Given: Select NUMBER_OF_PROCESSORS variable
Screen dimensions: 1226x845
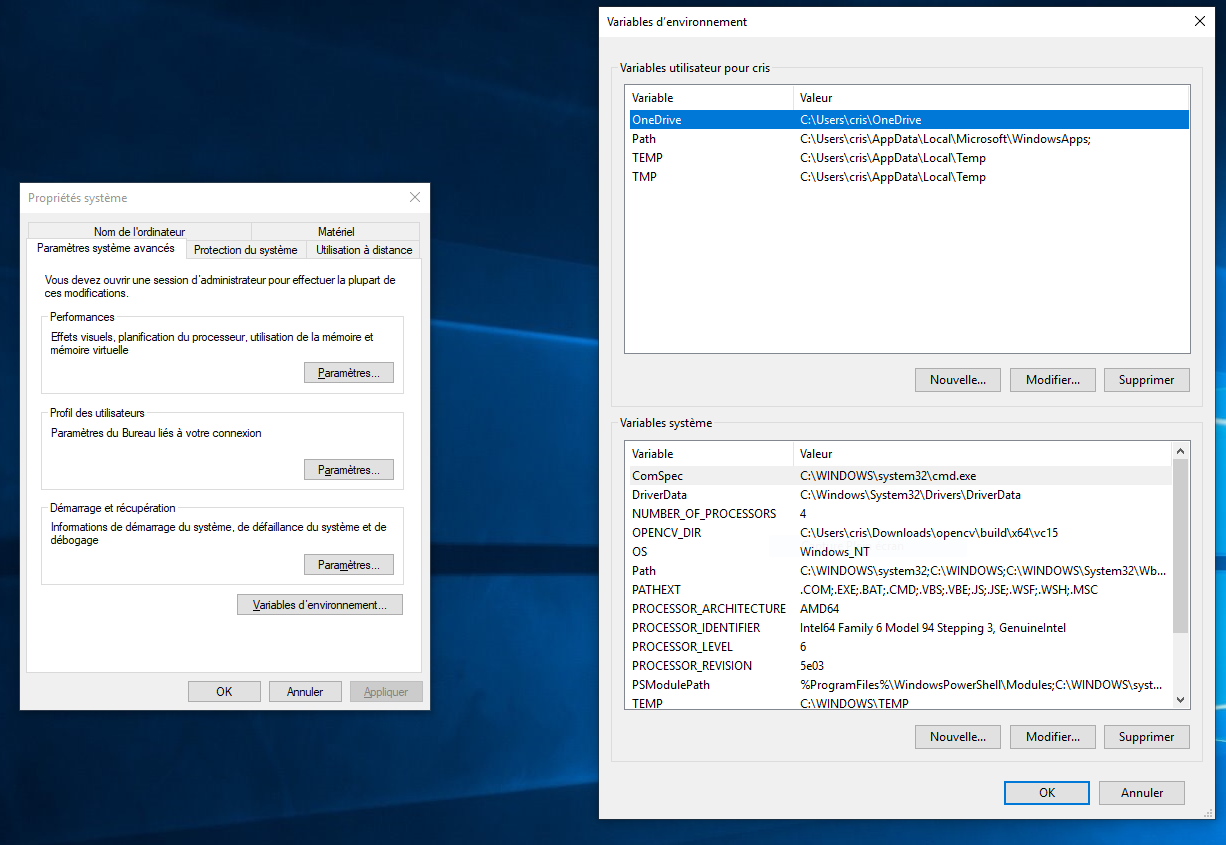Looking at the screenshot, I should point(900,514).
